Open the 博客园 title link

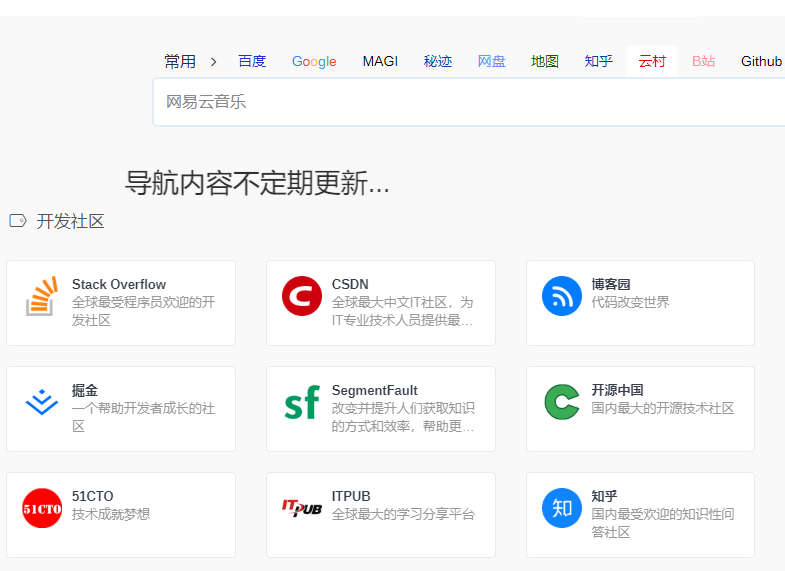611,284
